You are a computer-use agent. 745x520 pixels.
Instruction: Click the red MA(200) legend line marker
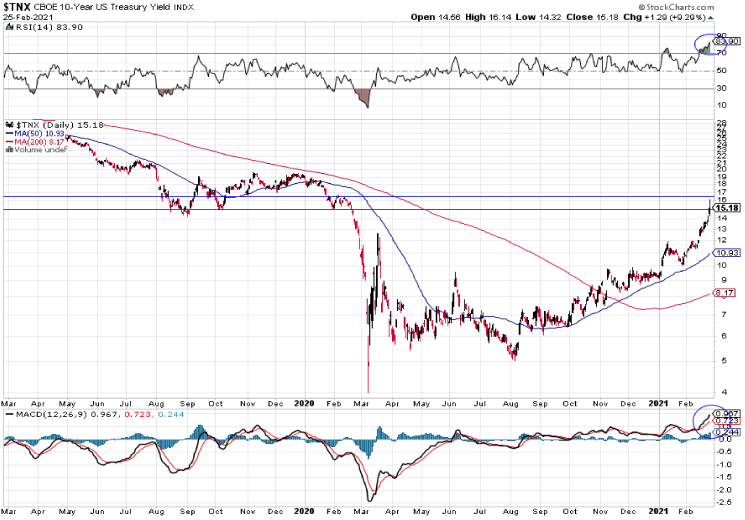[8, 141]
